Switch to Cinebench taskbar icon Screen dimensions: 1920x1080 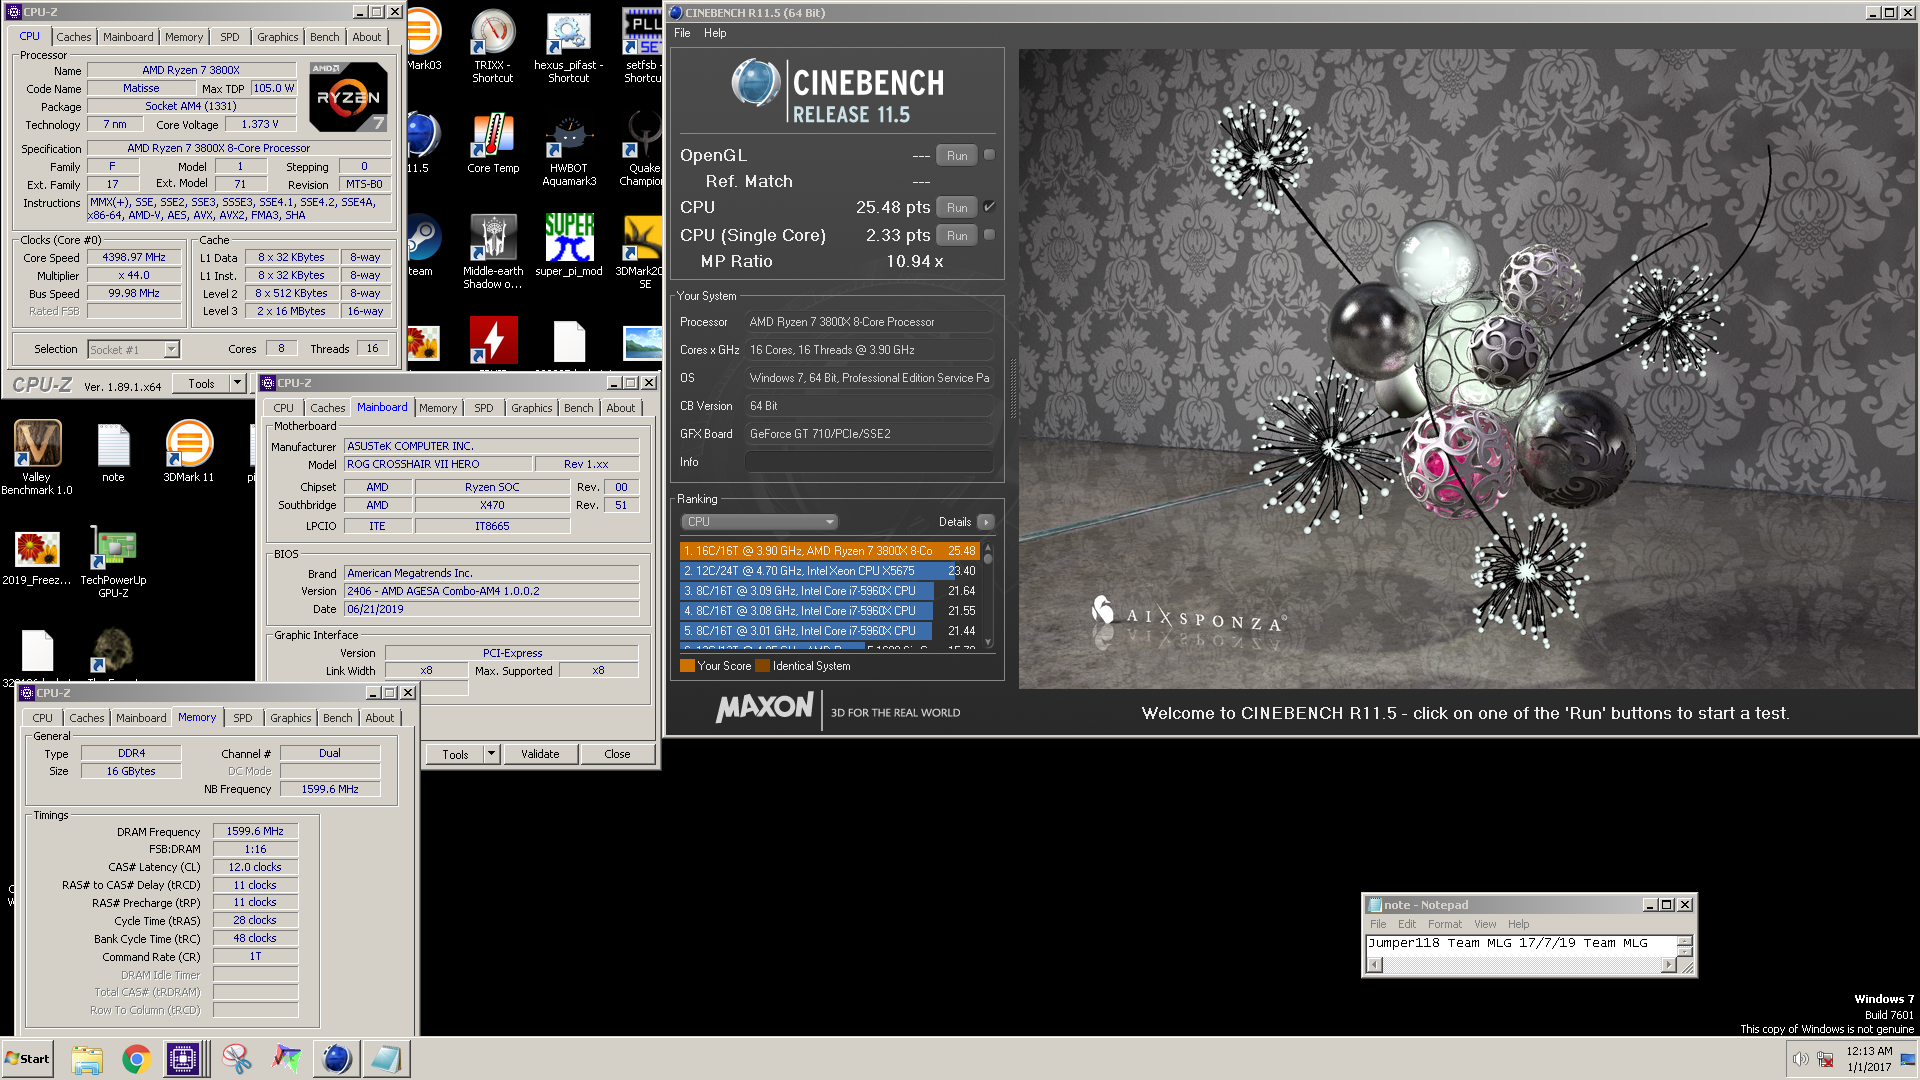pyautogui.click(x=336, y=1059)
